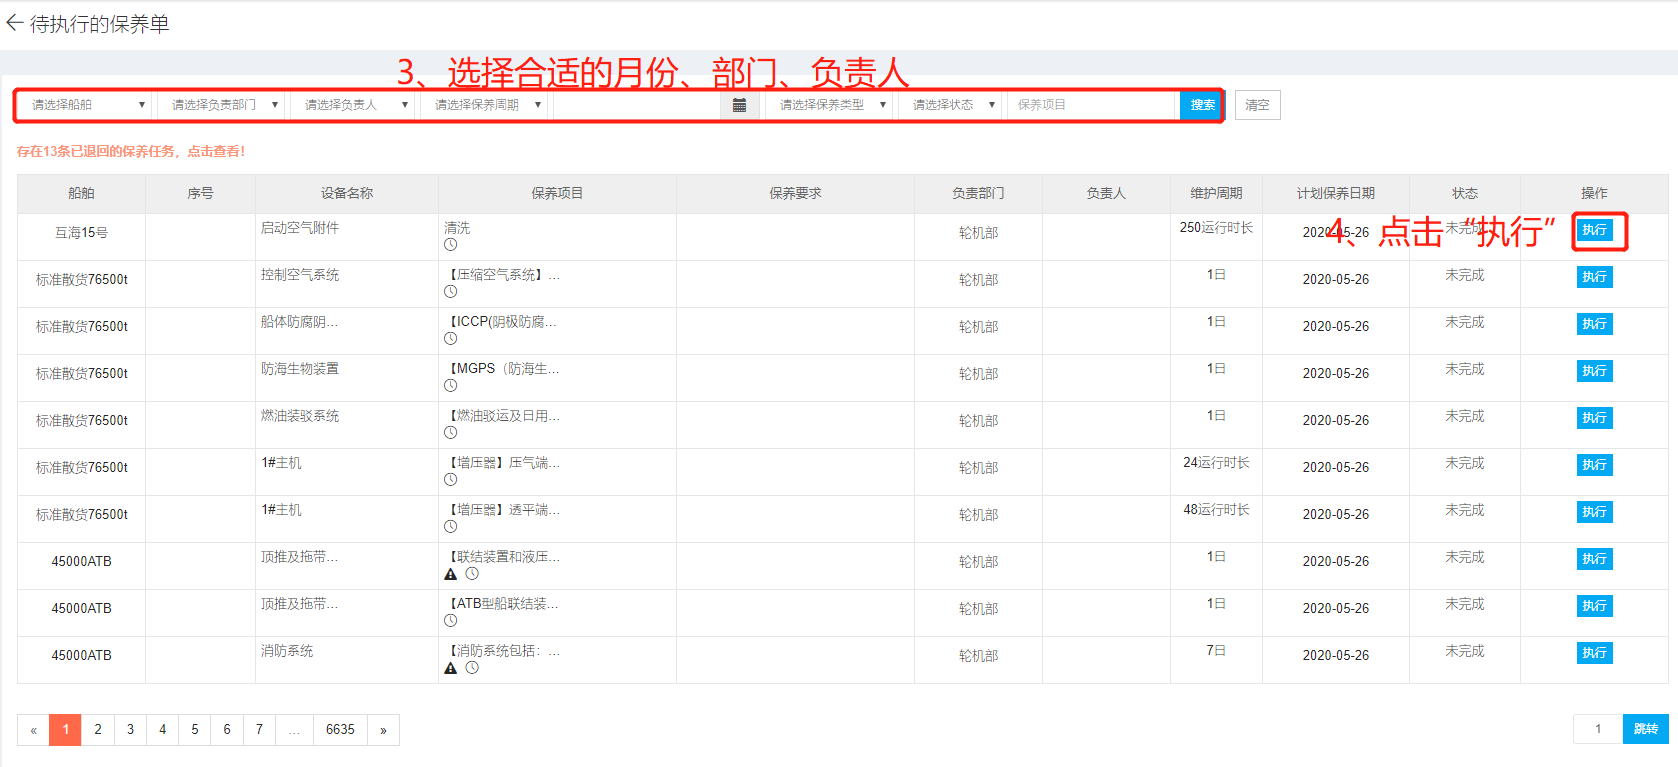Image resolution: width=1678 pixels, height=767 pixels.
Task: Click 执行 for the 船体防腐阴… row
Action: coord(1594,324)
